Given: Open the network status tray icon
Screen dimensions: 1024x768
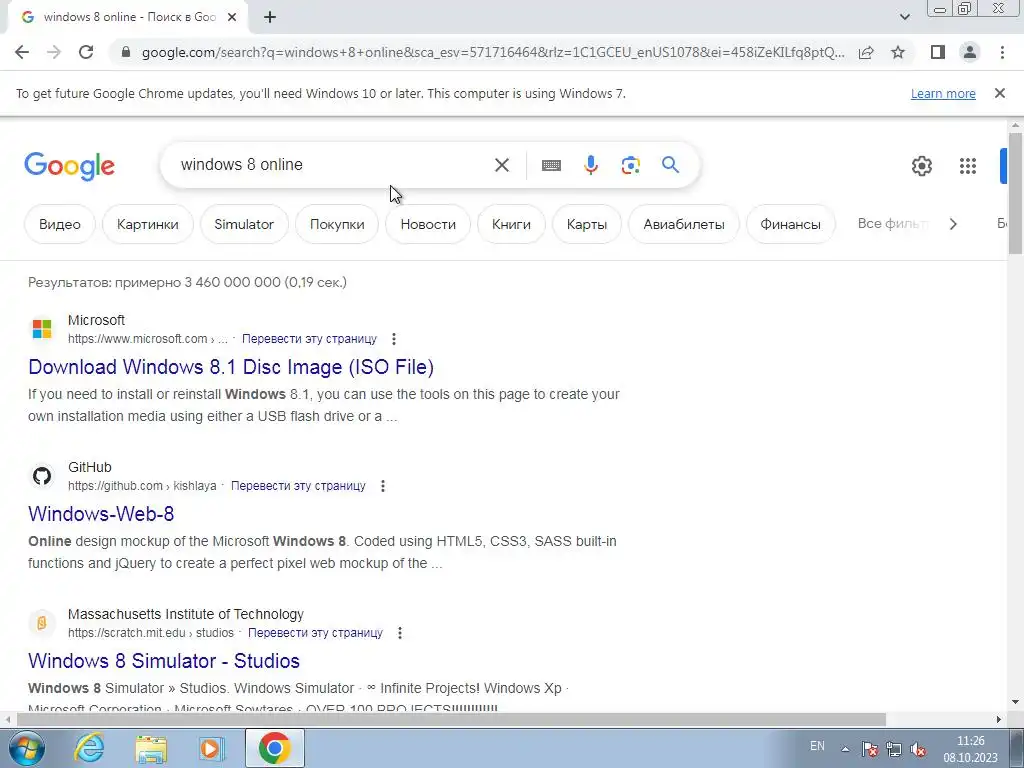Looking at the screenshot, I should 894,749.
